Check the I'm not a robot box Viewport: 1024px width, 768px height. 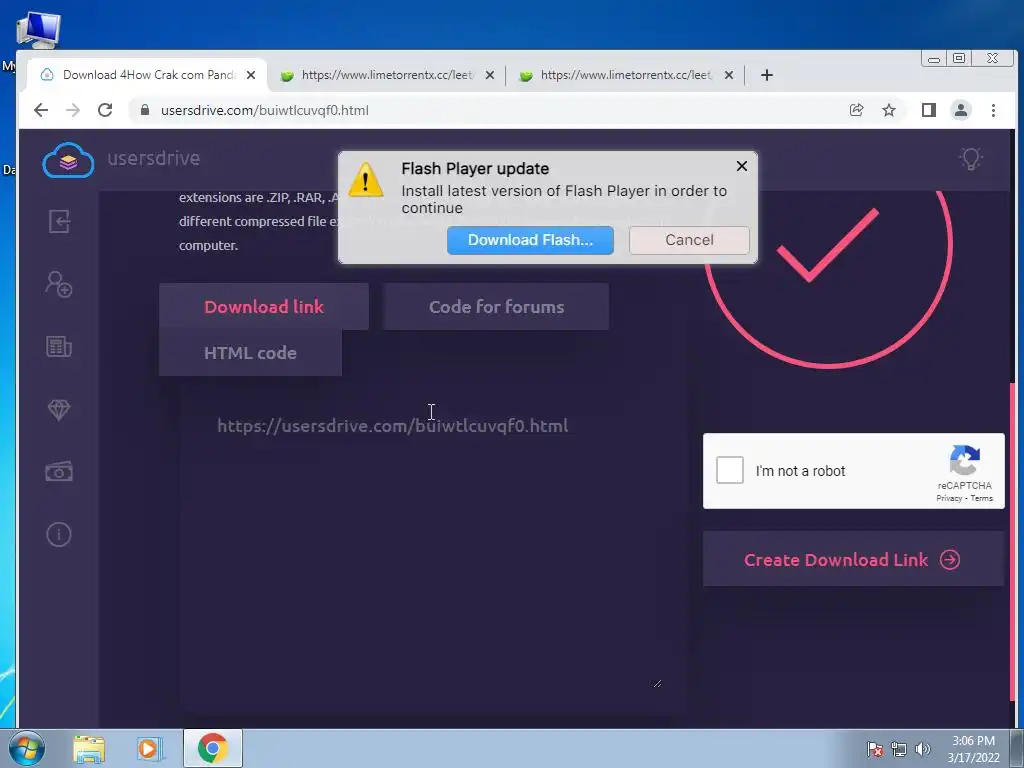729,470
